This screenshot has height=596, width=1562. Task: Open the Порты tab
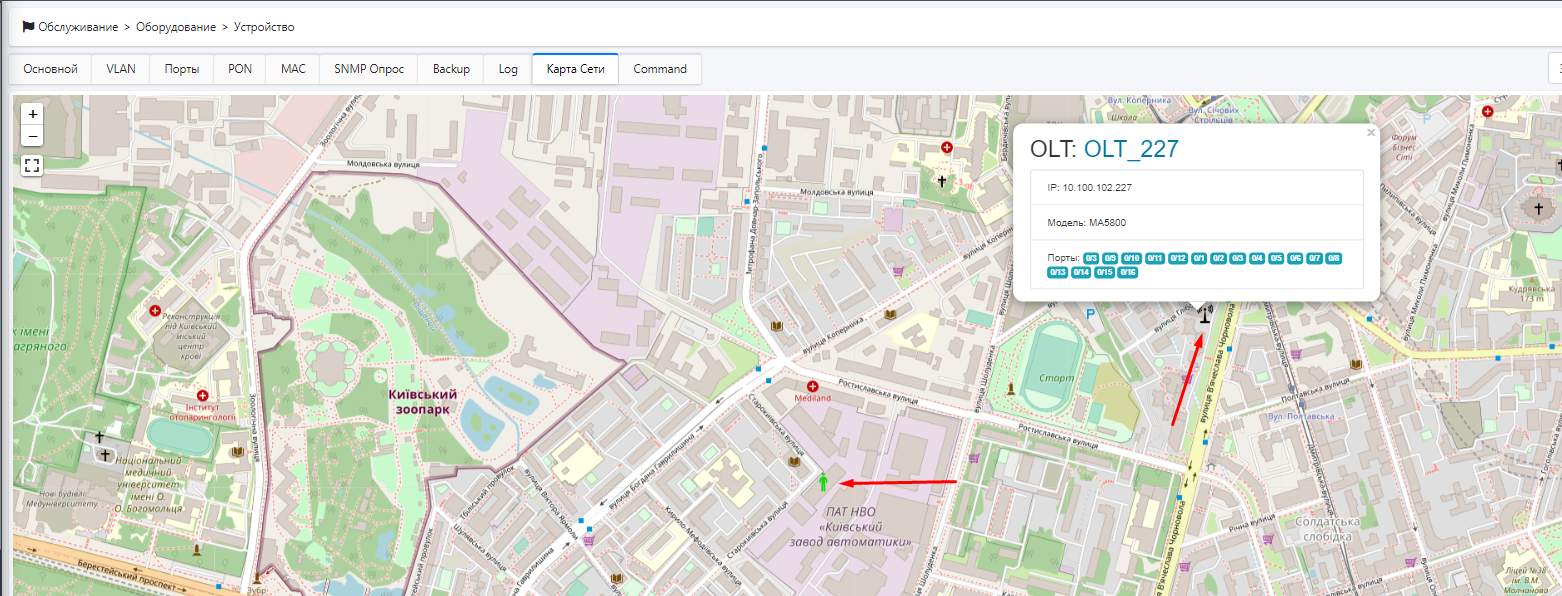182,69
